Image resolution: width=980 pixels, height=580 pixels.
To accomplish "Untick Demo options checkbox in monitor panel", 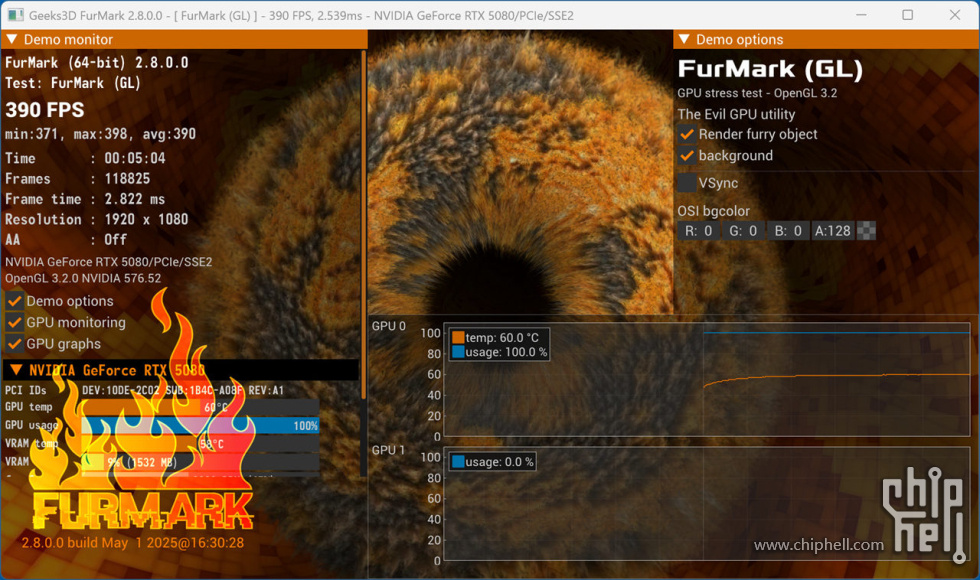I will tap(15, 301).
